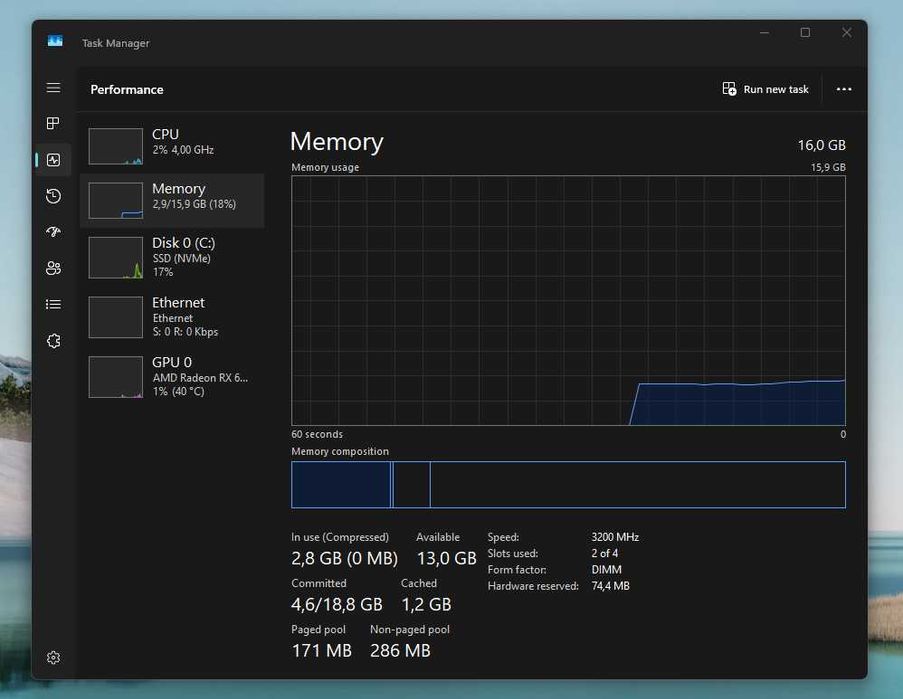This screenshot has height=699, width=903.
Task: Toggle the hamburger navigation menu
Action: pos(54,88)
